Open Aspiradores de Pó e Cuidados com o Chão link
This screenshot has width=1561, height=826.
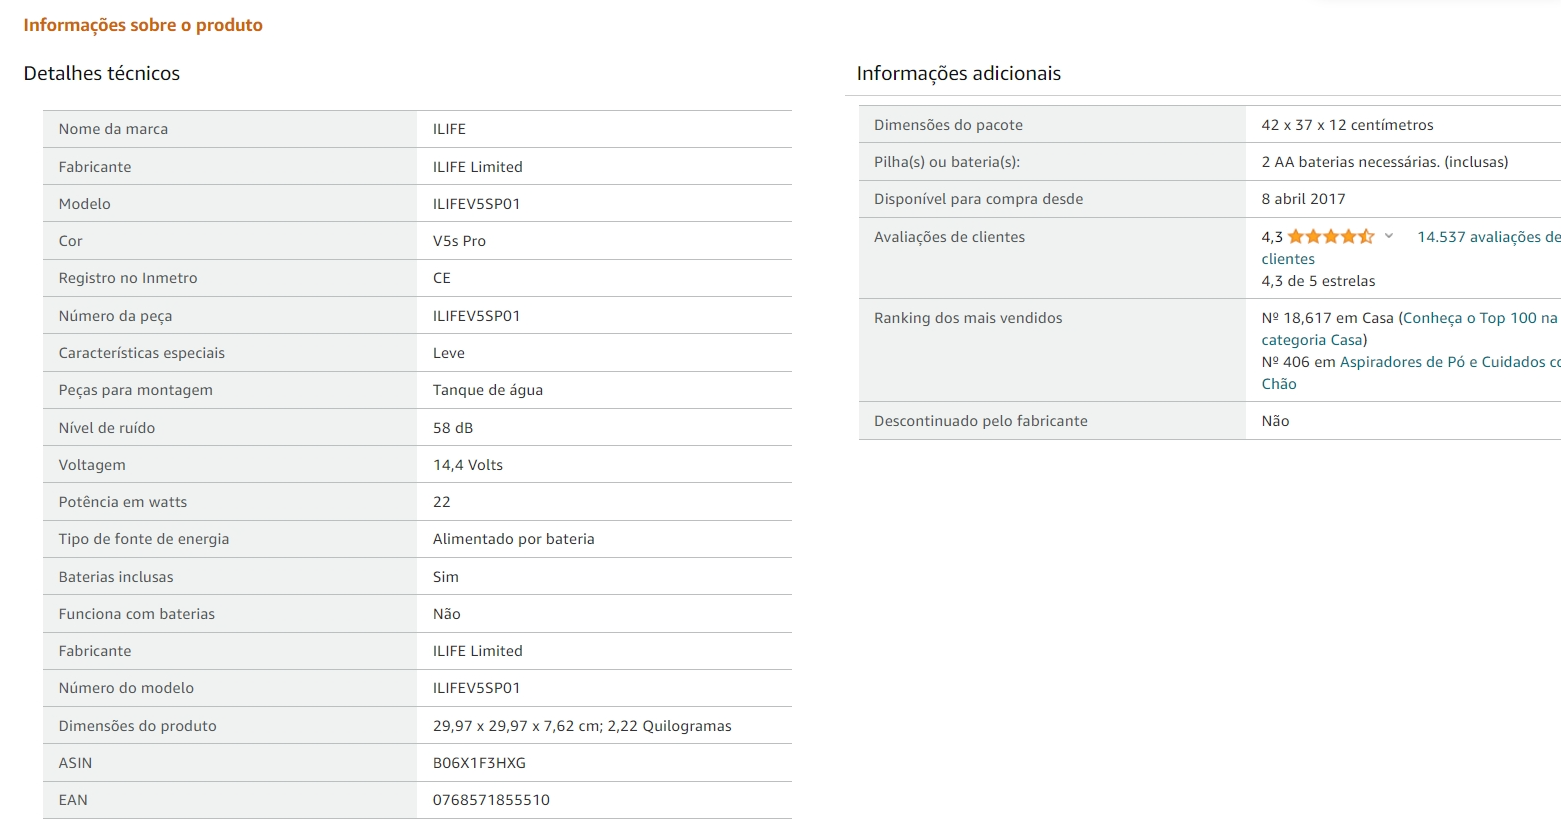[x=1450, y=362]
